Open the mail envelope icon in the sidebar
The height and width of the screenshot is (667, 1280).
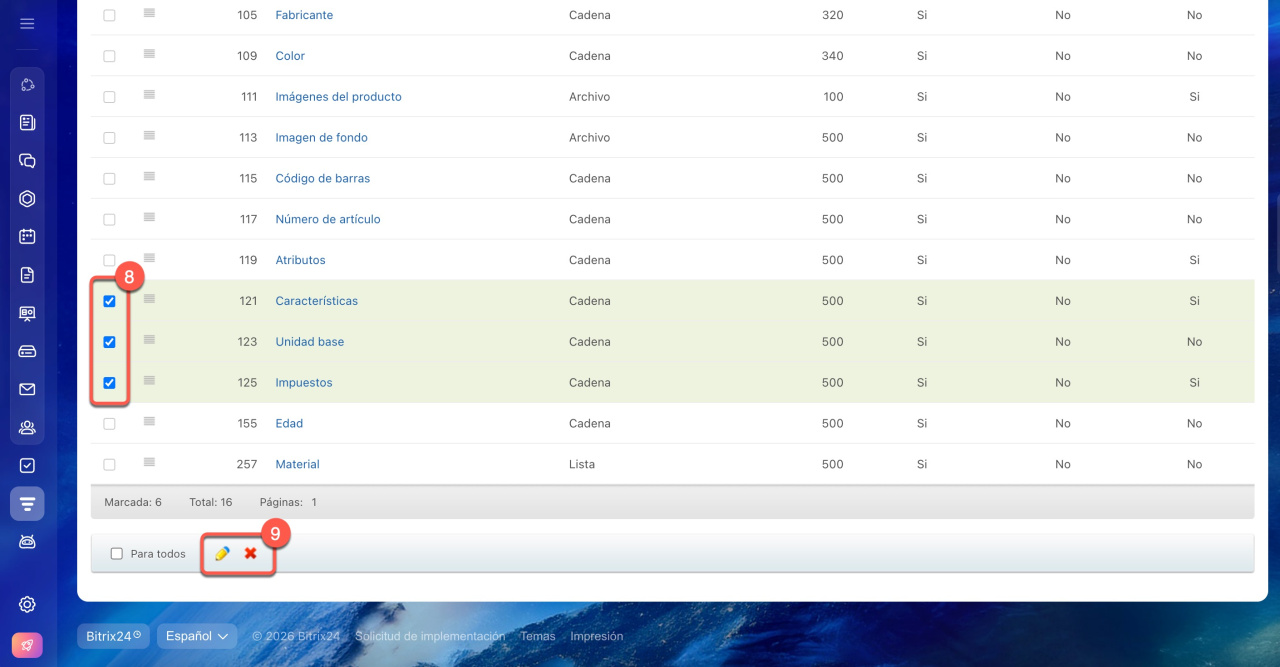click(27, 389)
